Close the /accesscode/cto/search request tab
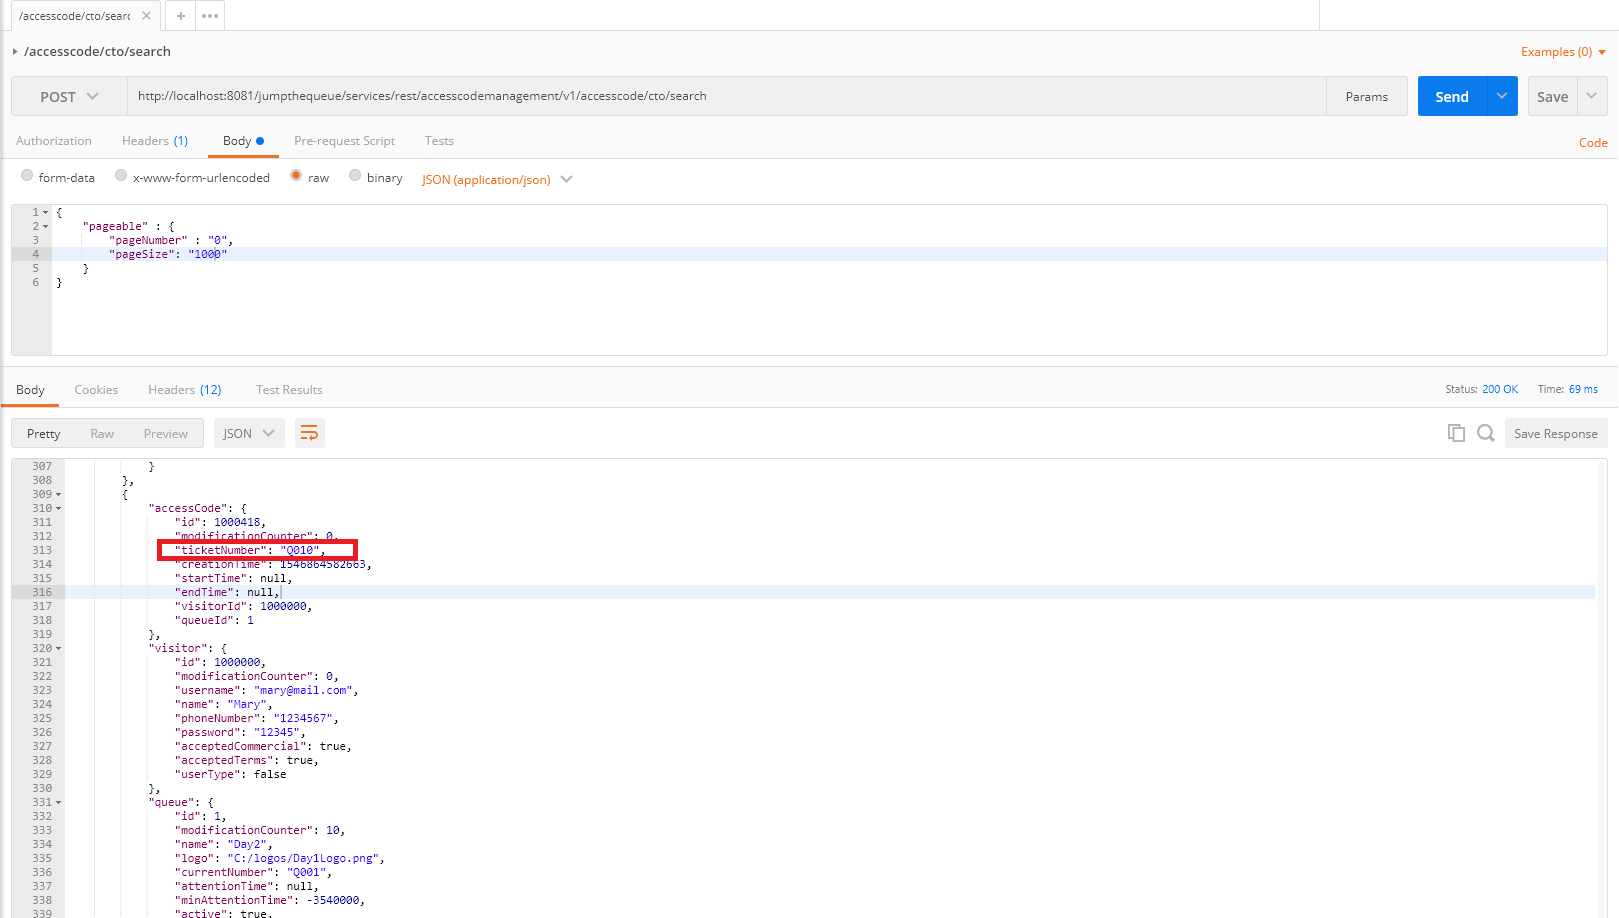Image resolution: width=1619 pixels, height=918 pixels. [145, 15]
